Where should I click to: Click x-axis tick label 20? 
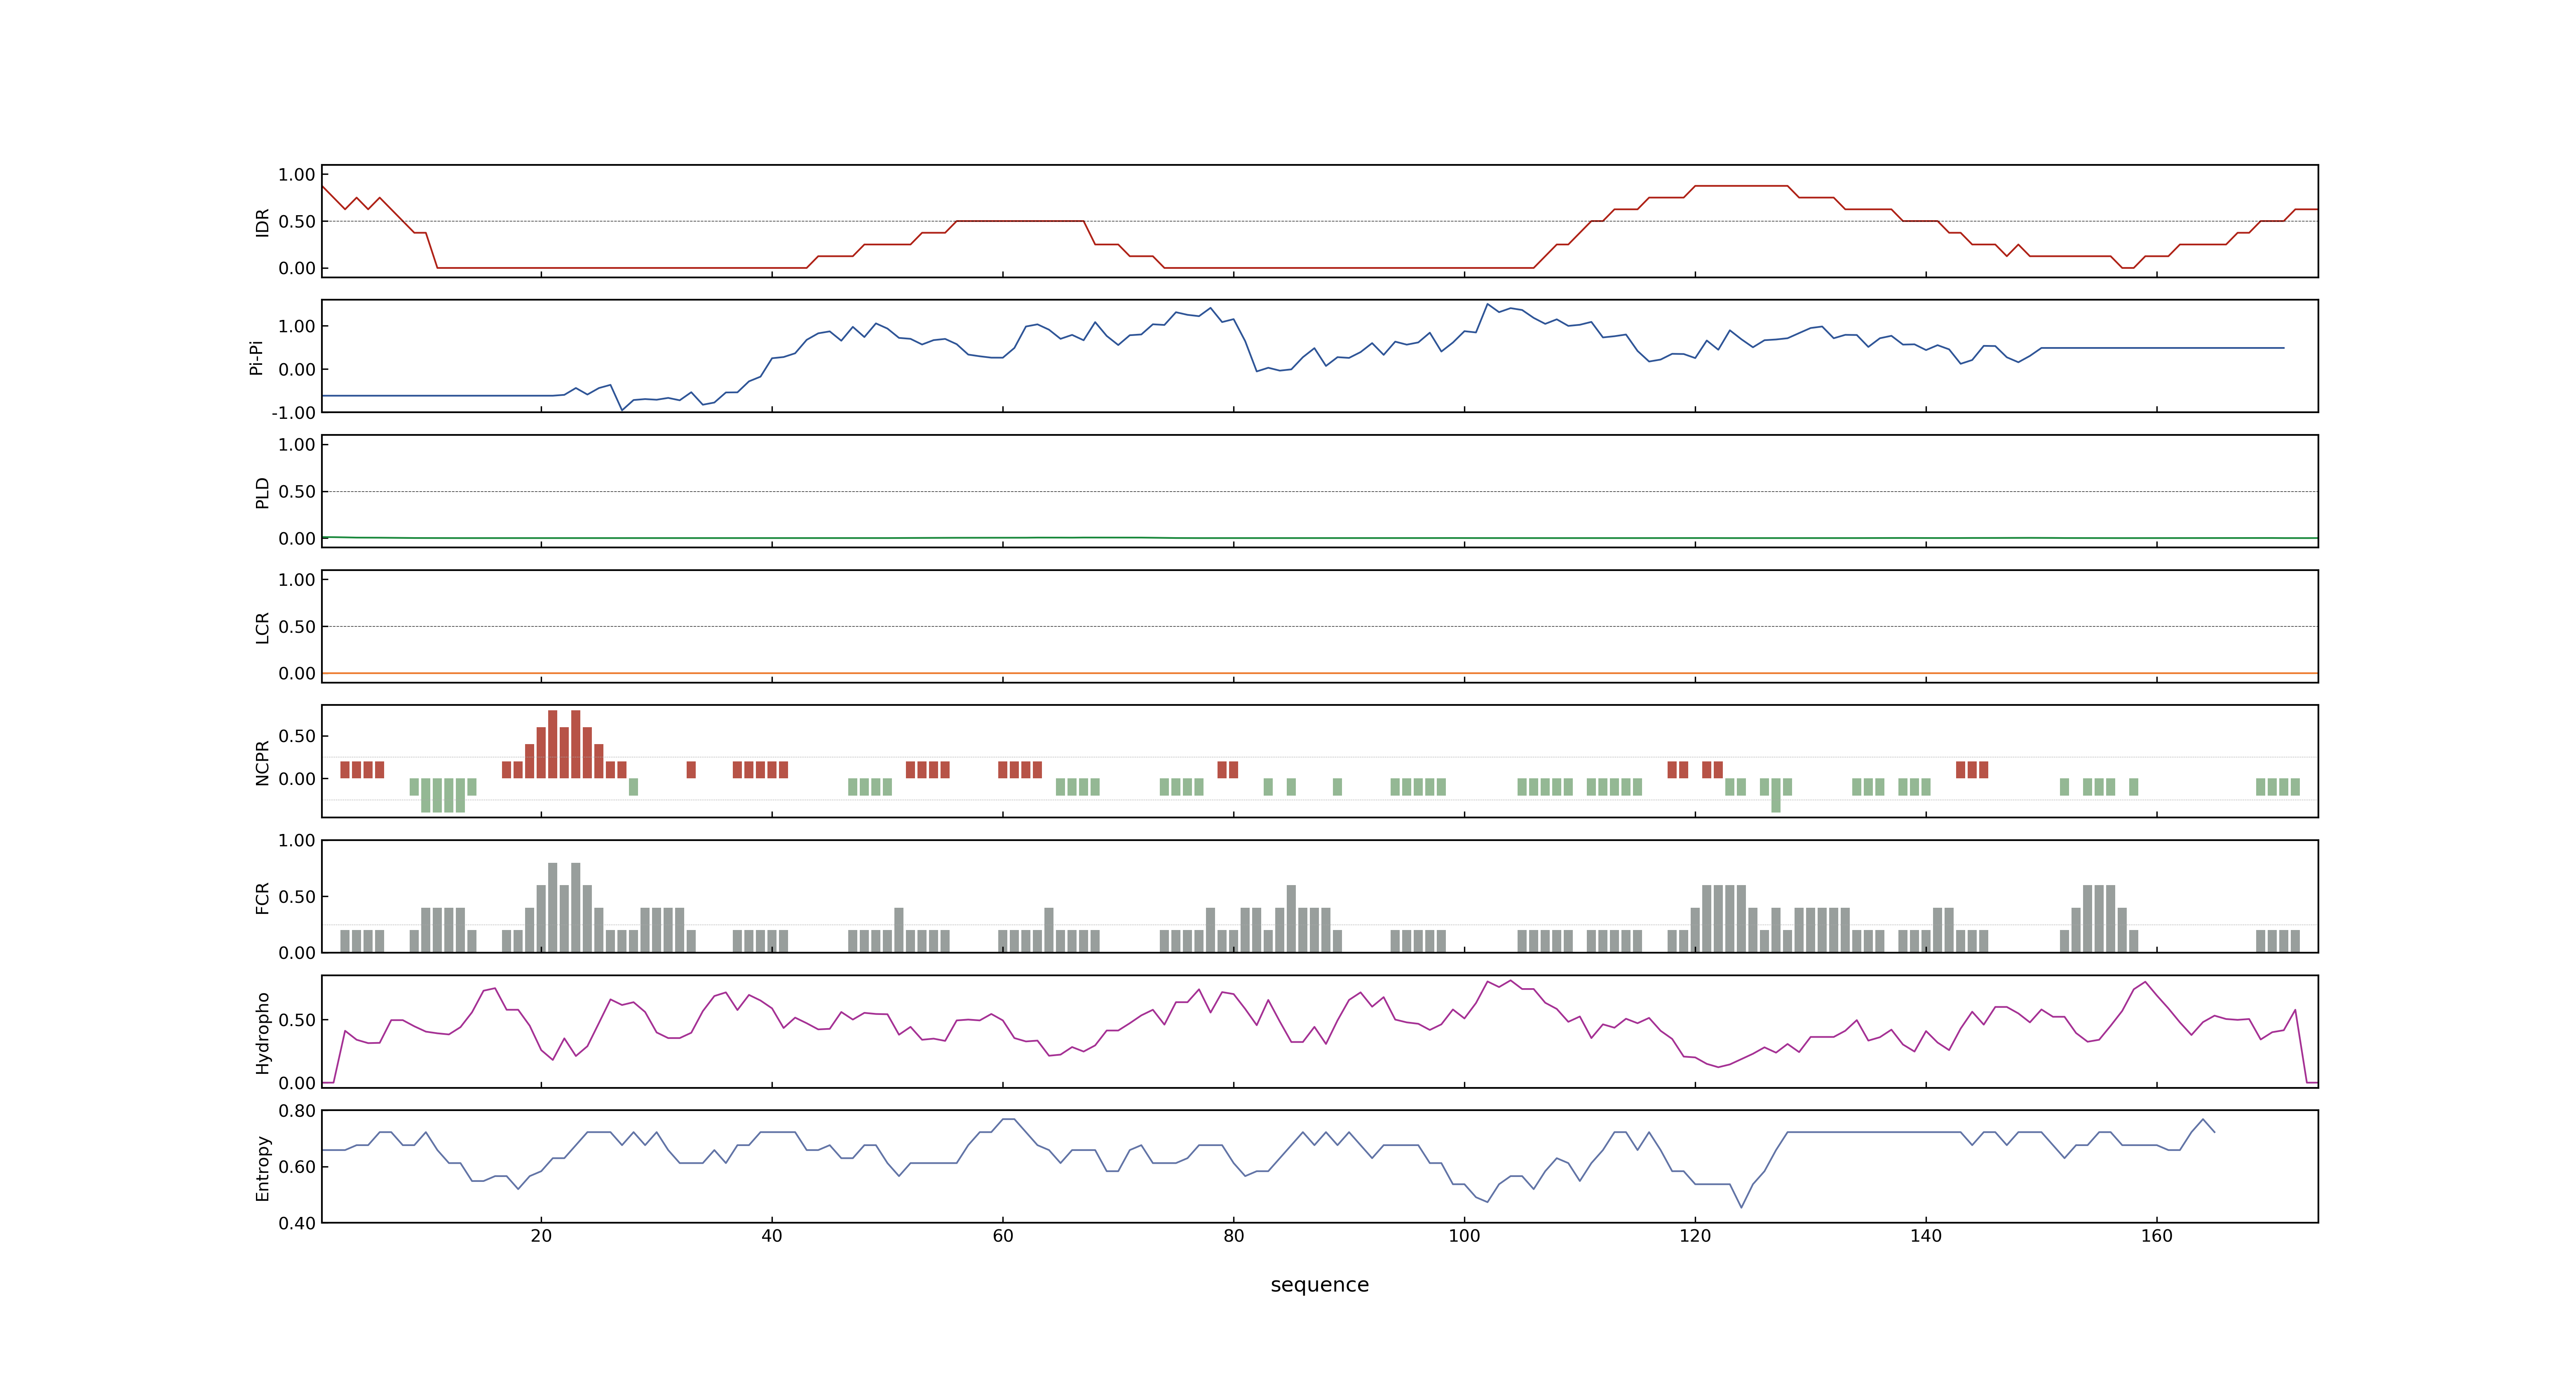click(x=541, y=1236)
